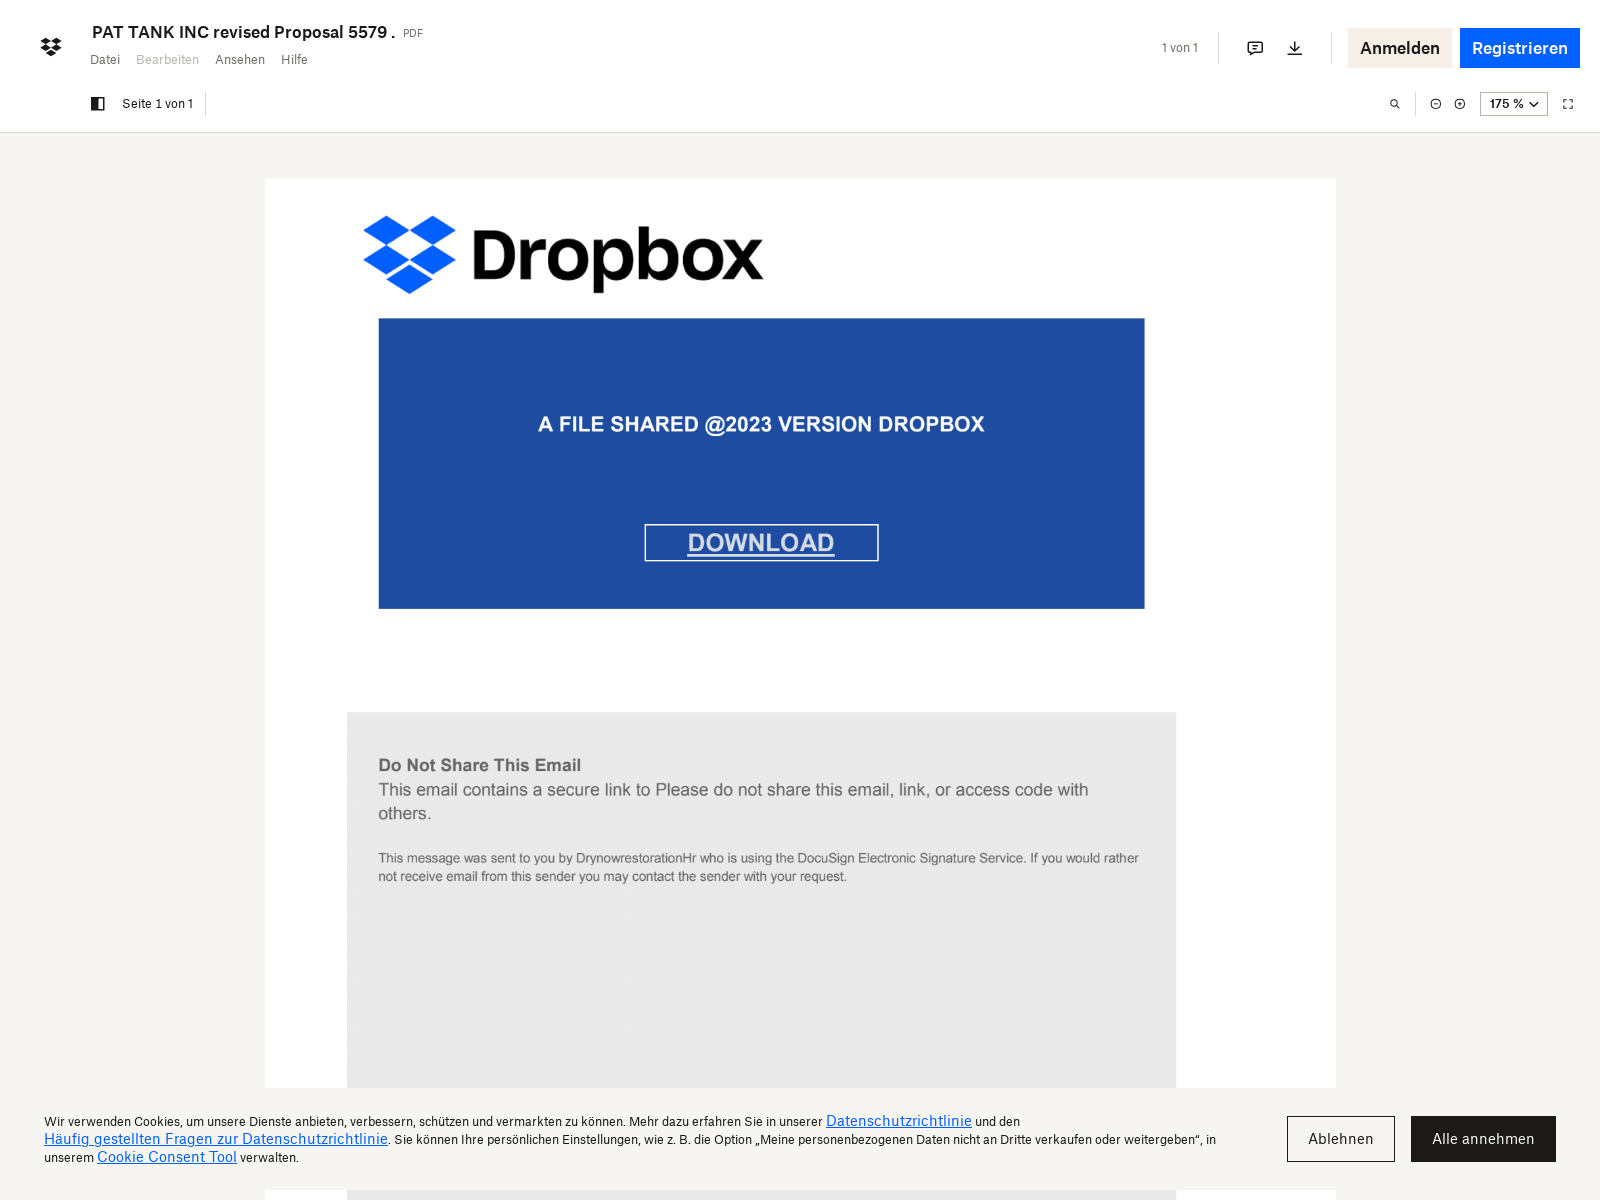Open the Cookie Consent Tool link
The image size is (1600, 1200).
click(167, 1157)
